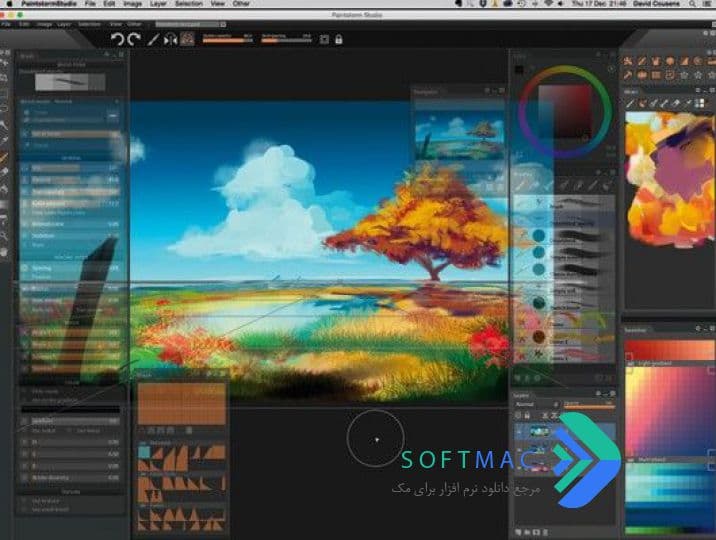This screenshot has width=716, height=540.
Task: Open the brush texture icon in the toolbar
Action: click(x=187, y=39)
